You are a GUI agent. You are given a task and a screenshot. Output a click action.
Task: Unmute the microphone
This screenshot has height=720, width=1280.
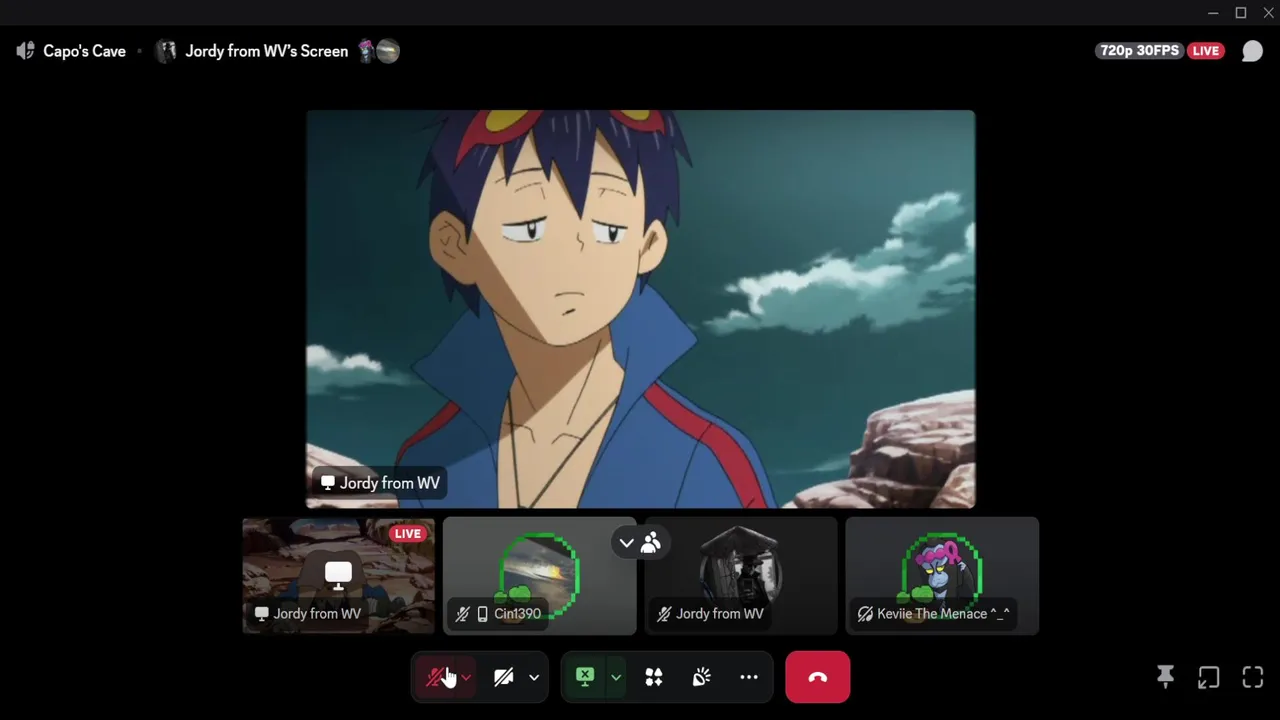pyautogui.click(x=436, y=677)
